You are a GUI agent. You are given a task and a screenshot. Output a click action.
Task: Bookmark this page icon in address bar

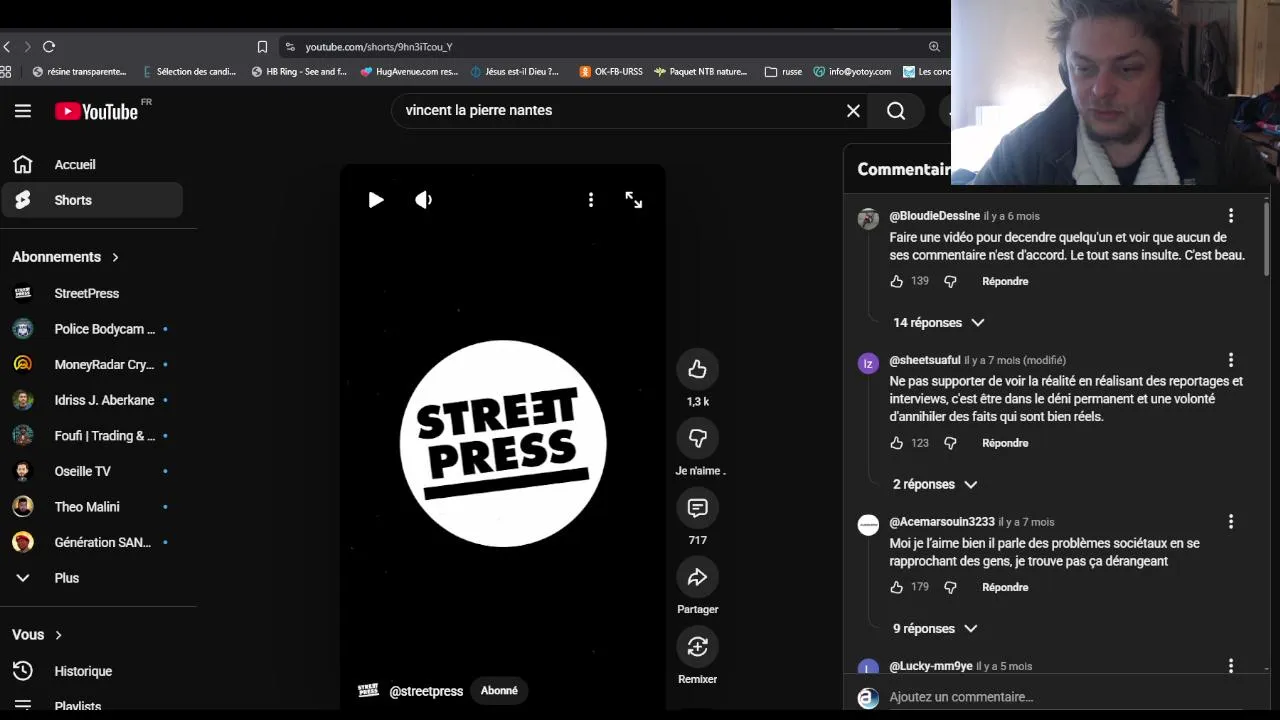point(262,47)
